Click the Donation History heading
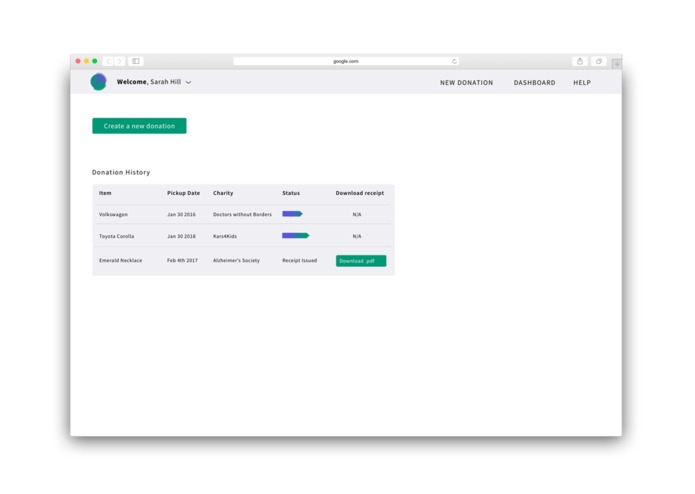The image size is (695, 494). tap(121, 172)
